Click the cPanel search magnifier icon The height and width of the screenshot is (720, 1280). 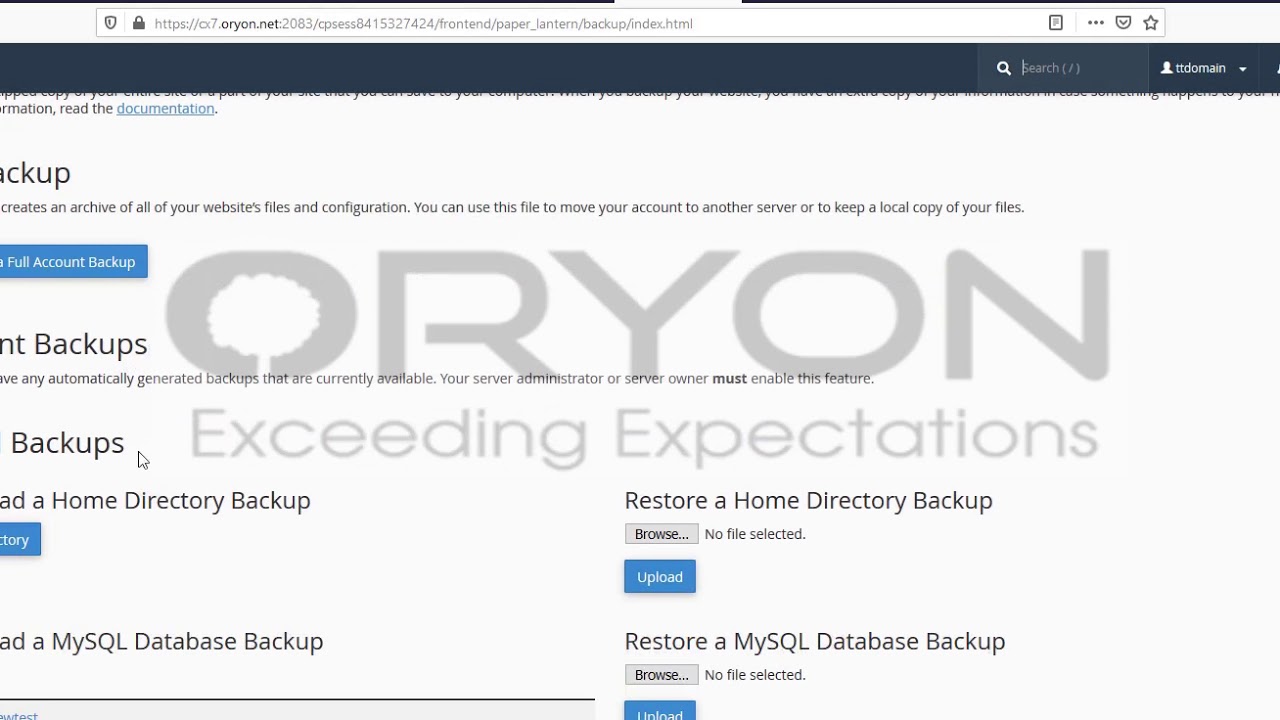point(1004,68)
